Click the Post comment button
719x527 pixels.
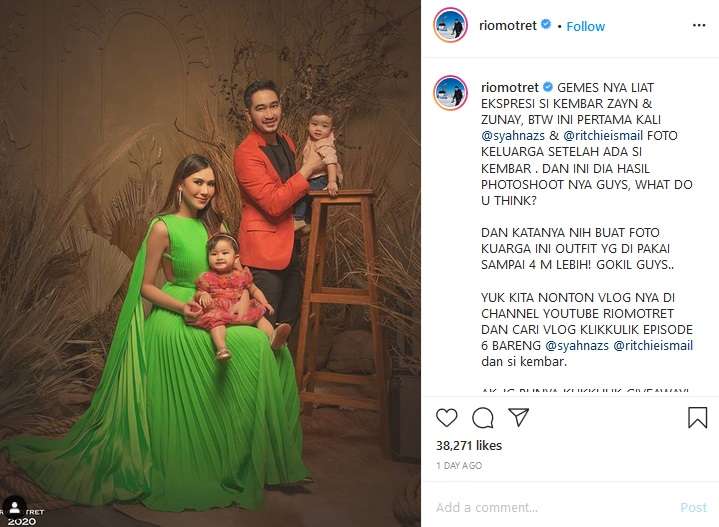693,507
